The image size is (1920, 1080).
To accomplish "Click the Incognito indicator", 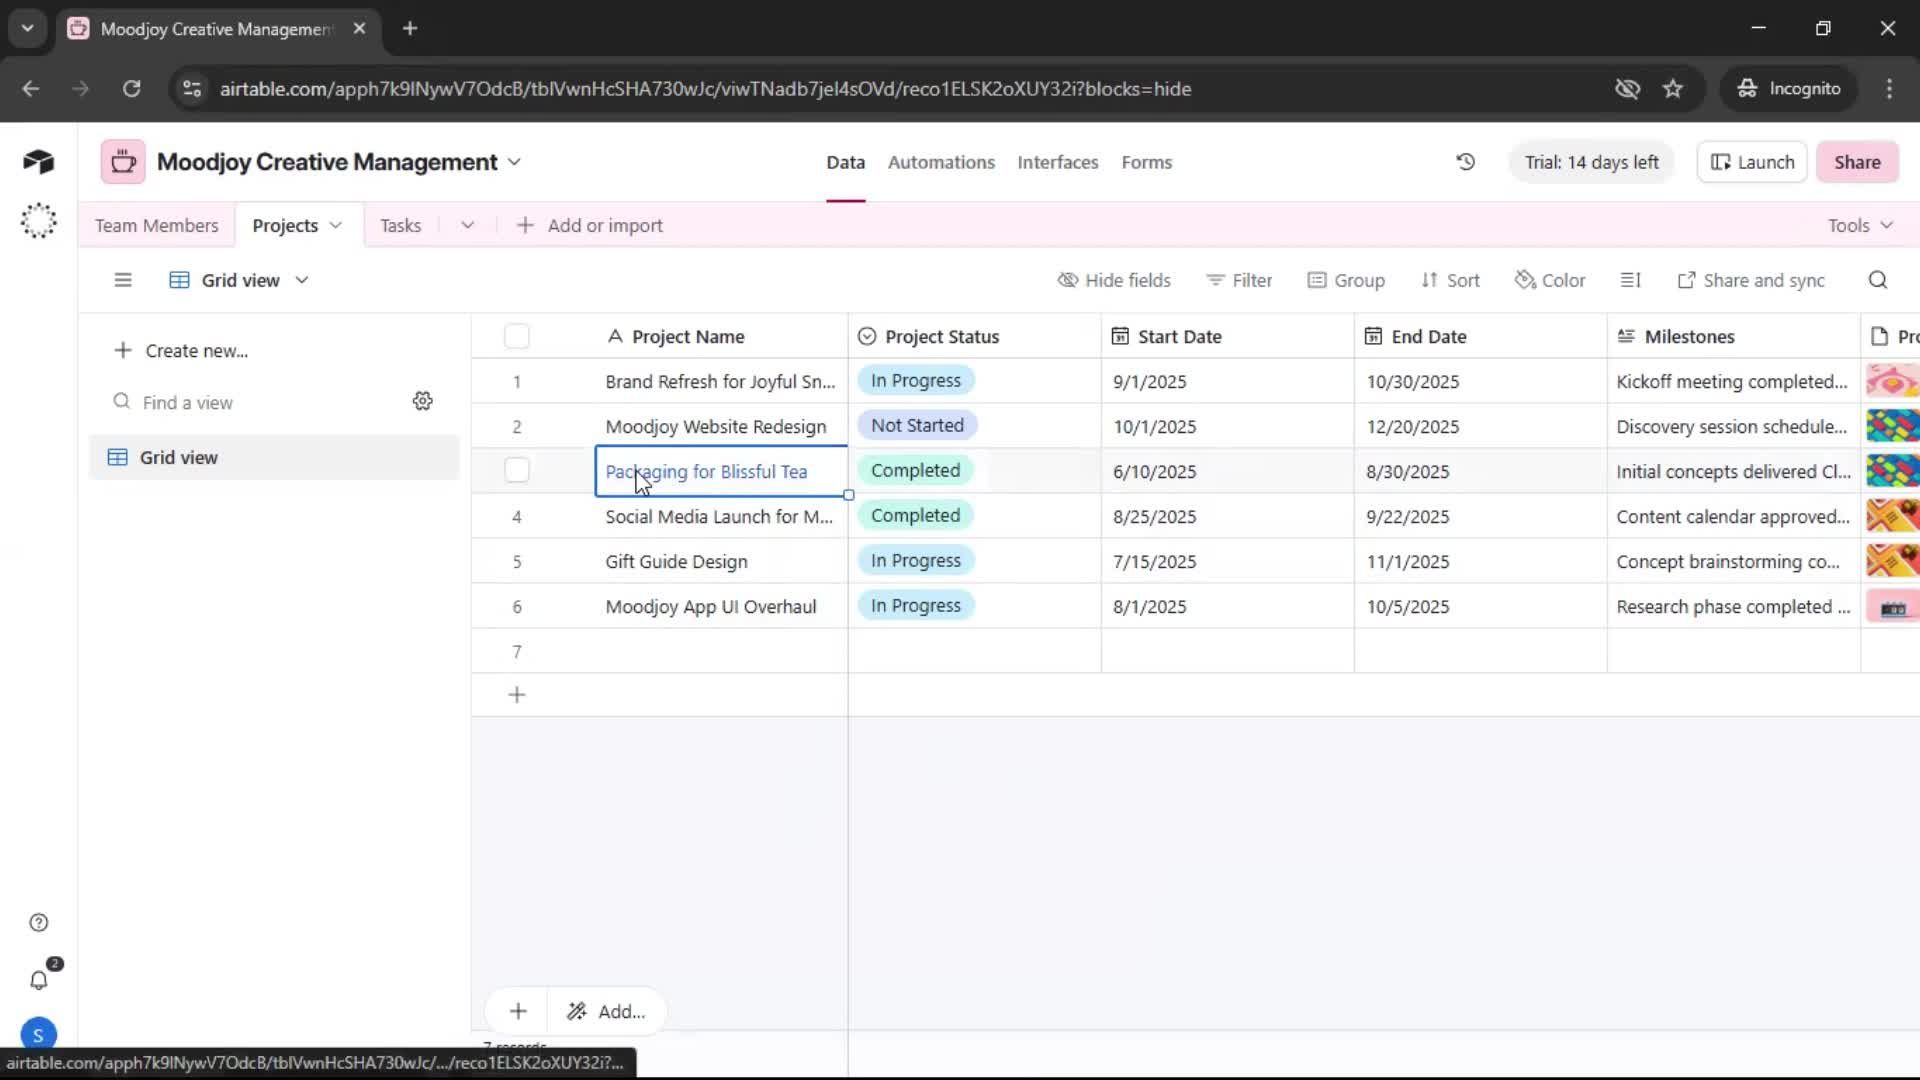I will pyautogui.click(x=1789, y=89).
